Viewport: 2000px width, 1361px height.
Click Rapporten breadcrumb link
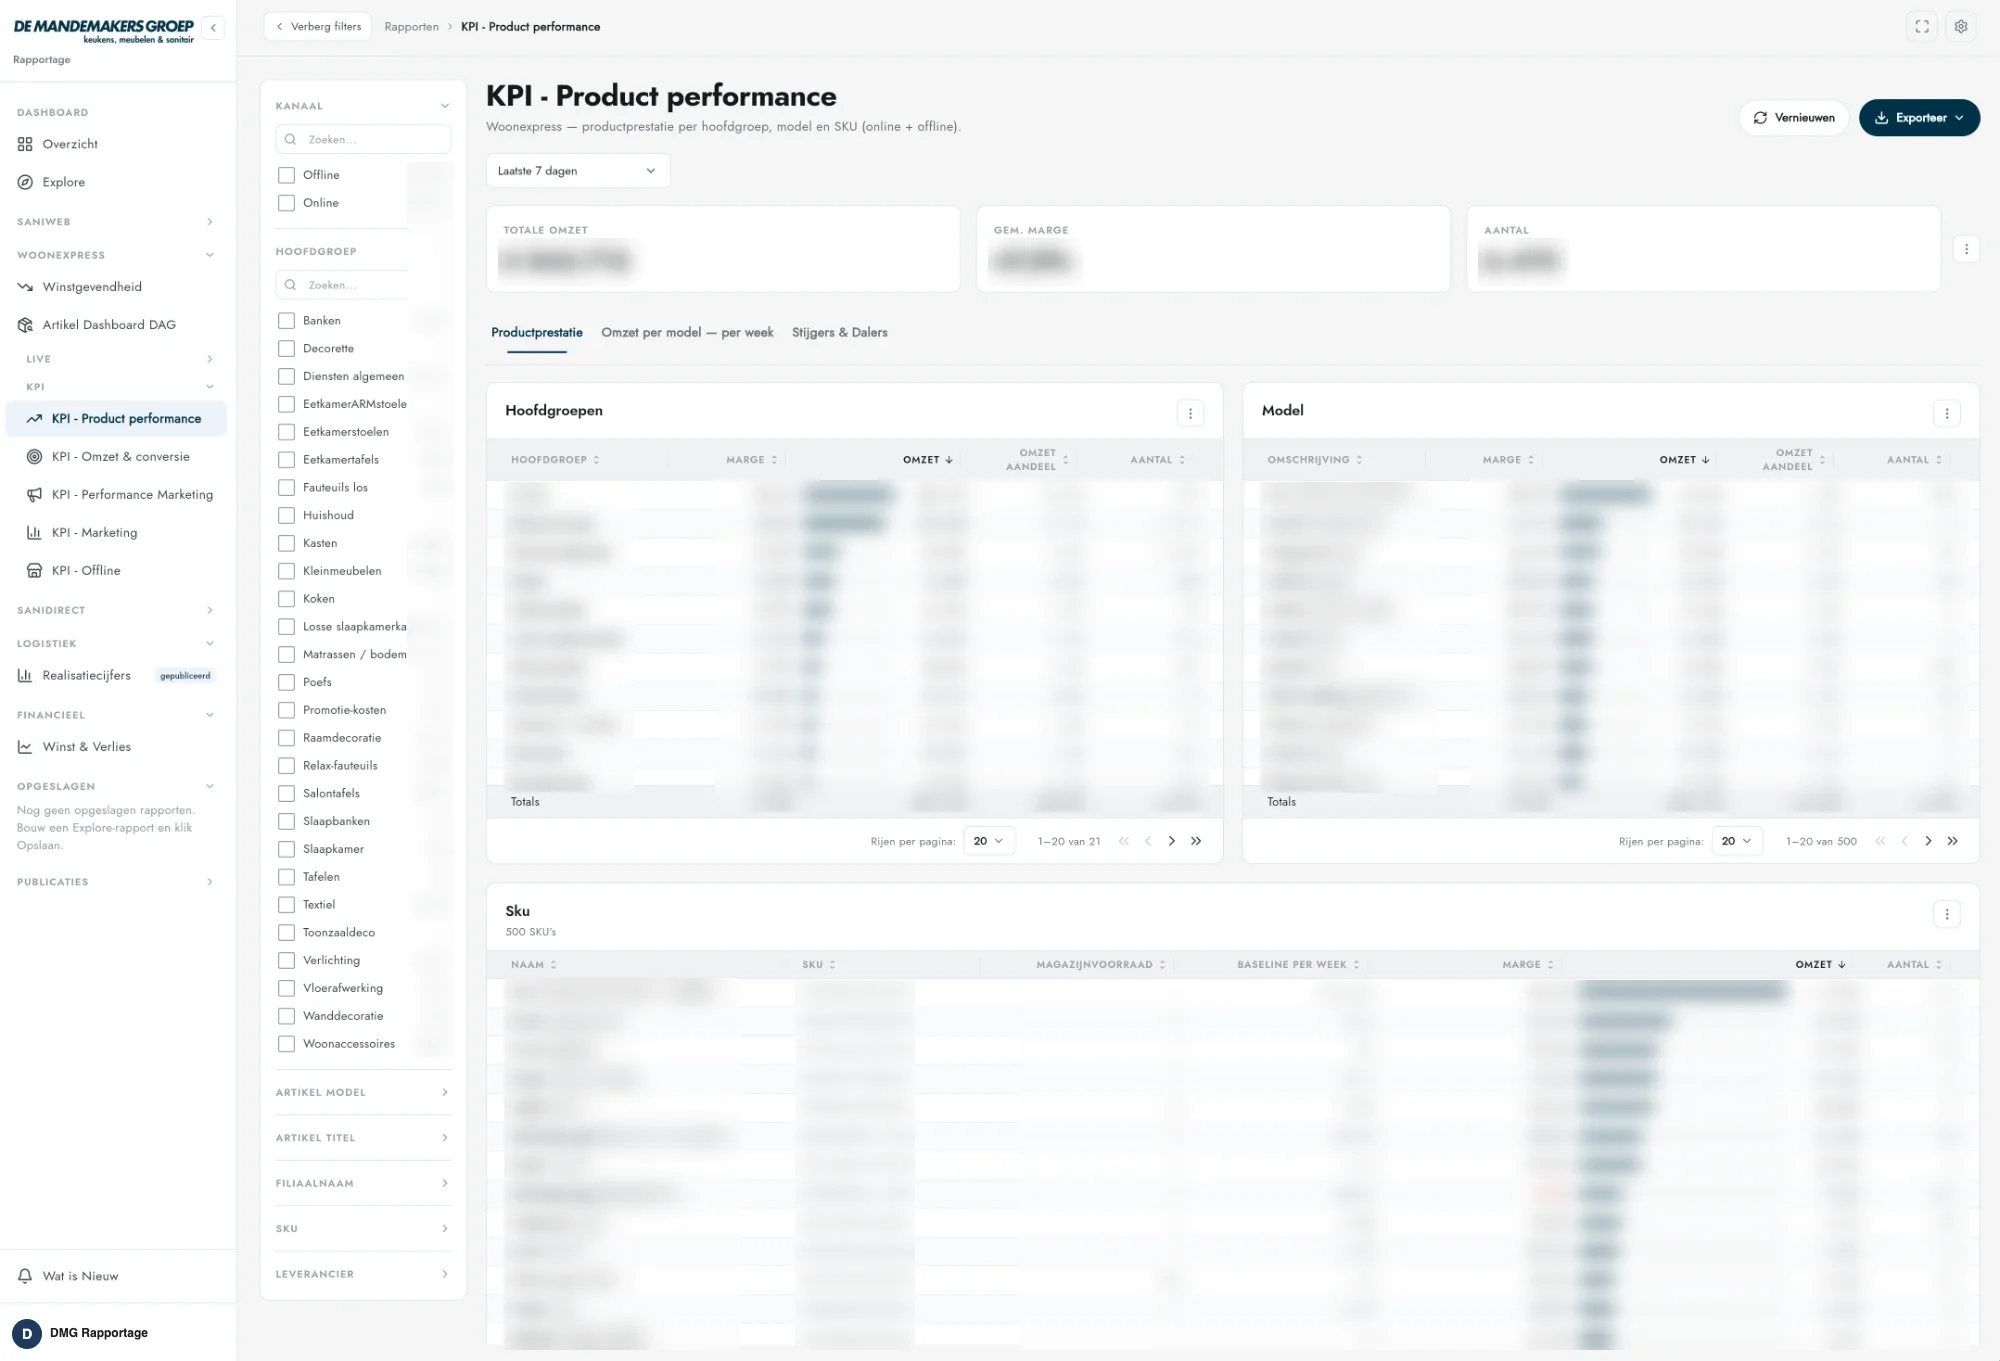point(411,27)
